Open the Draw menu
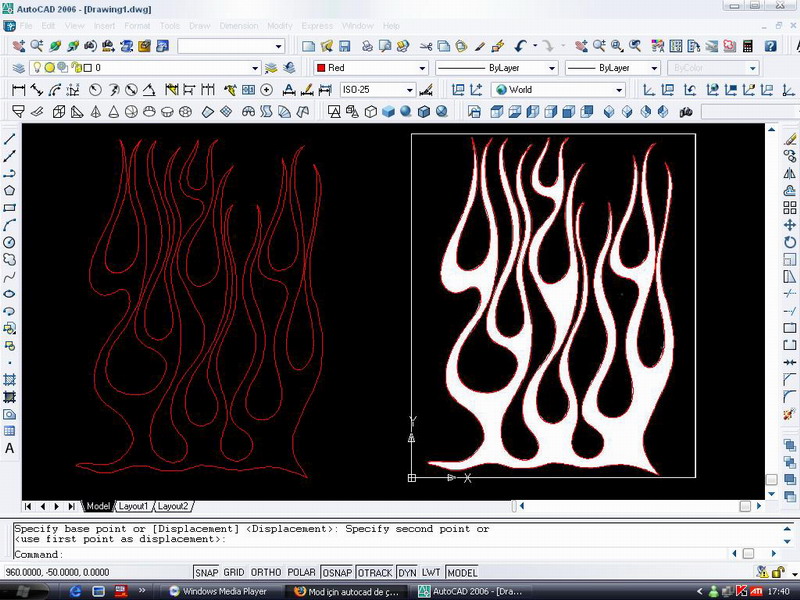Screen dimensions: 800x600 click(x=199, y=26)
